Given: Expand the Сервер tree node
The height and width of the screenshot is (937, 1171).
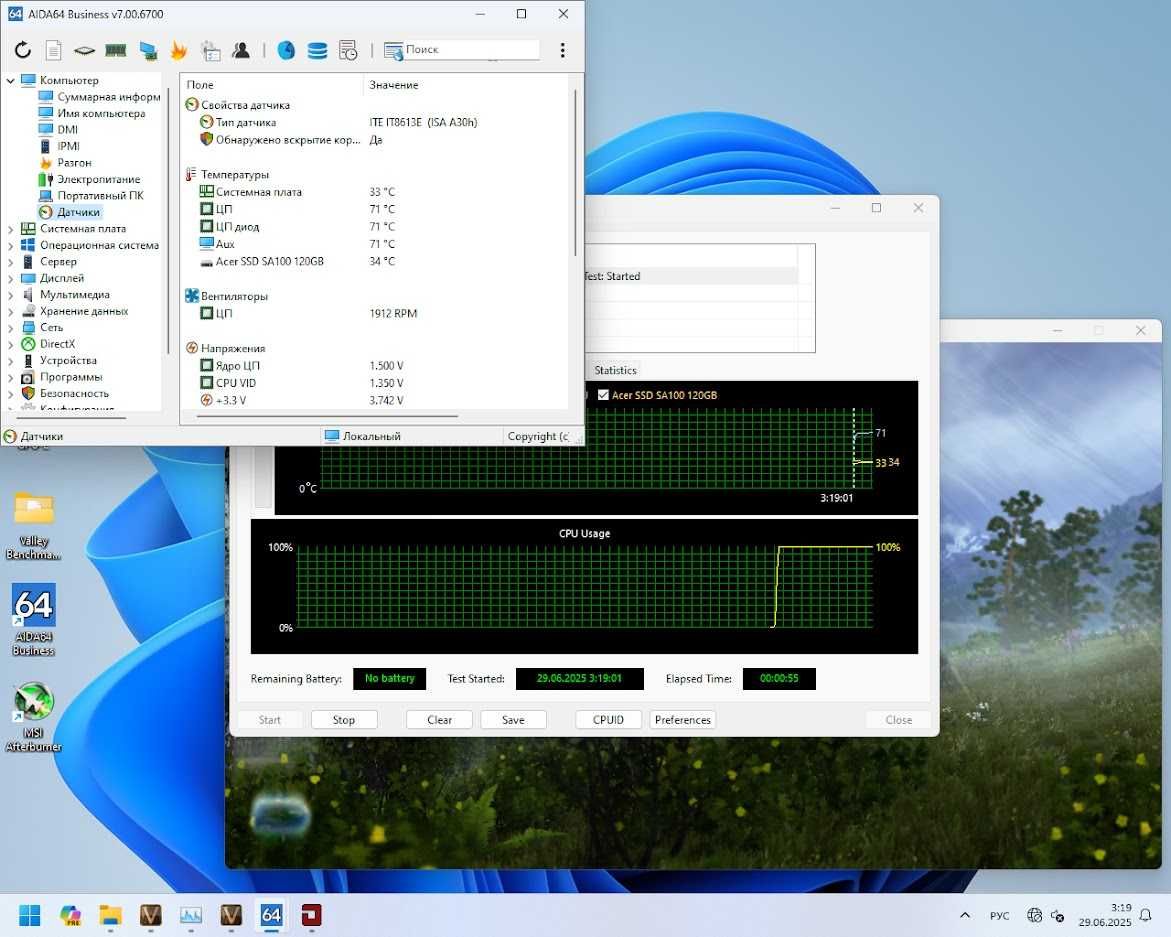Looking at the screenshot, I should (x=10, y=261).
